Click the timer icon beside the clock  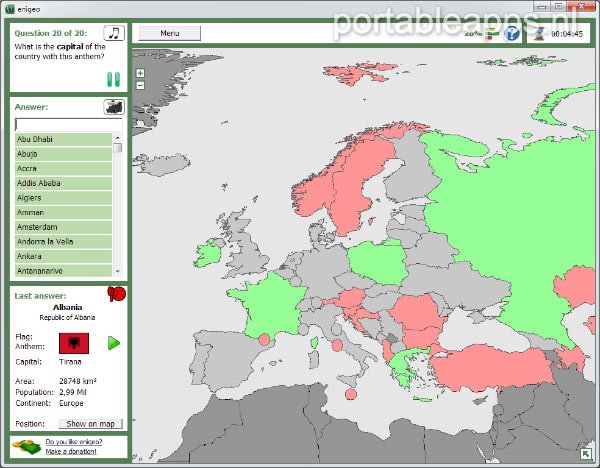click(x=539, y=33)
